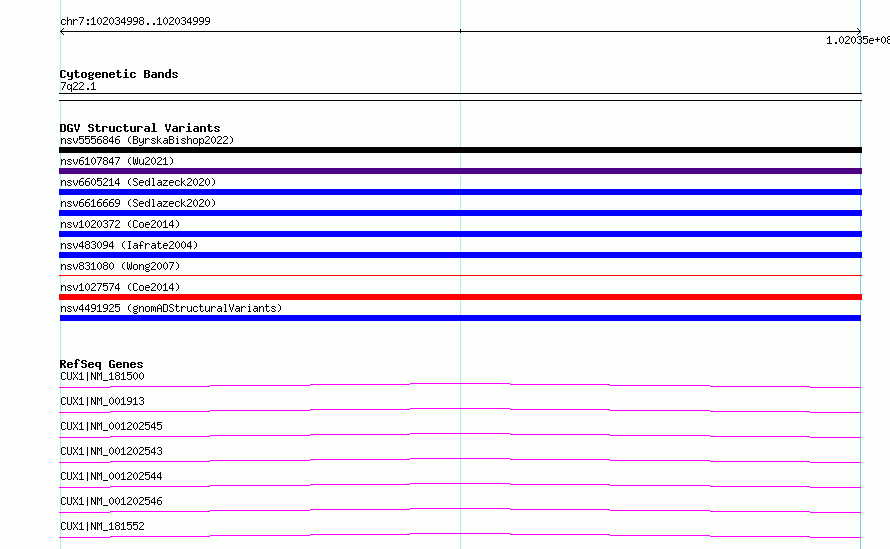This screenshot has height=549, width=890.
Task: Open CUX1|NM_001202545 transcript label
Action: coord(111,426)
